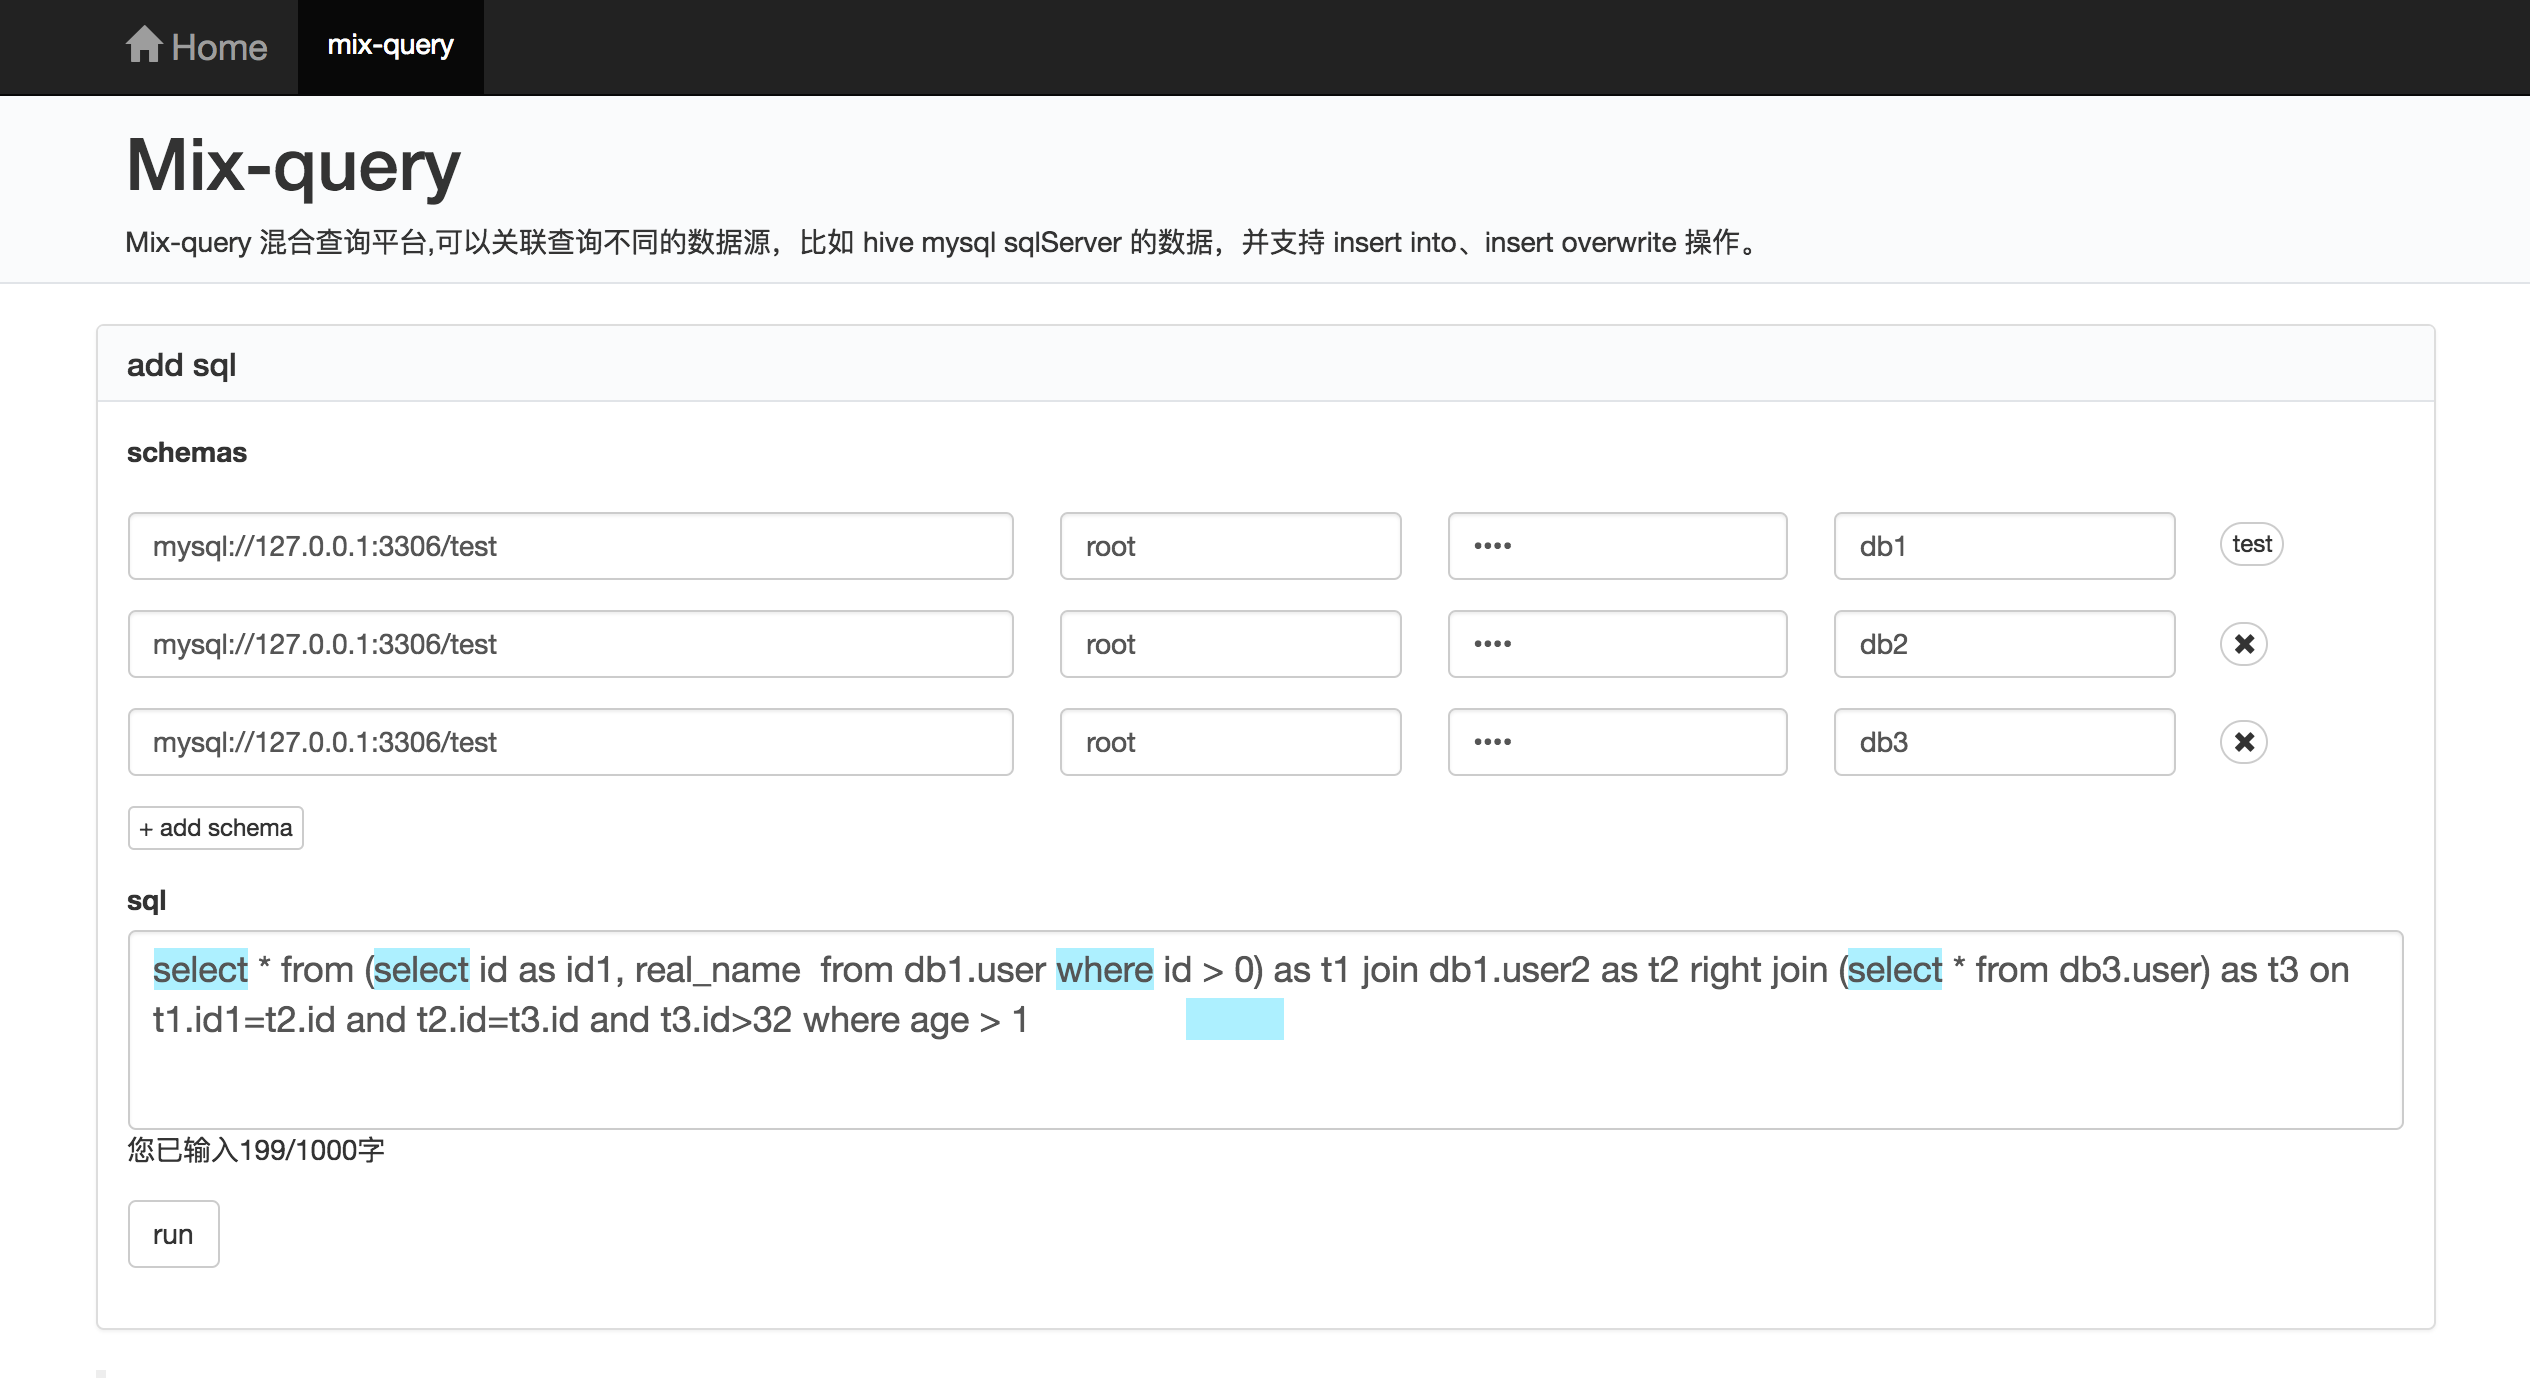The height and width of the screenshot is (1378, 2530).
Task: Remove the db3 schema row
Action: pos(2243,742)
